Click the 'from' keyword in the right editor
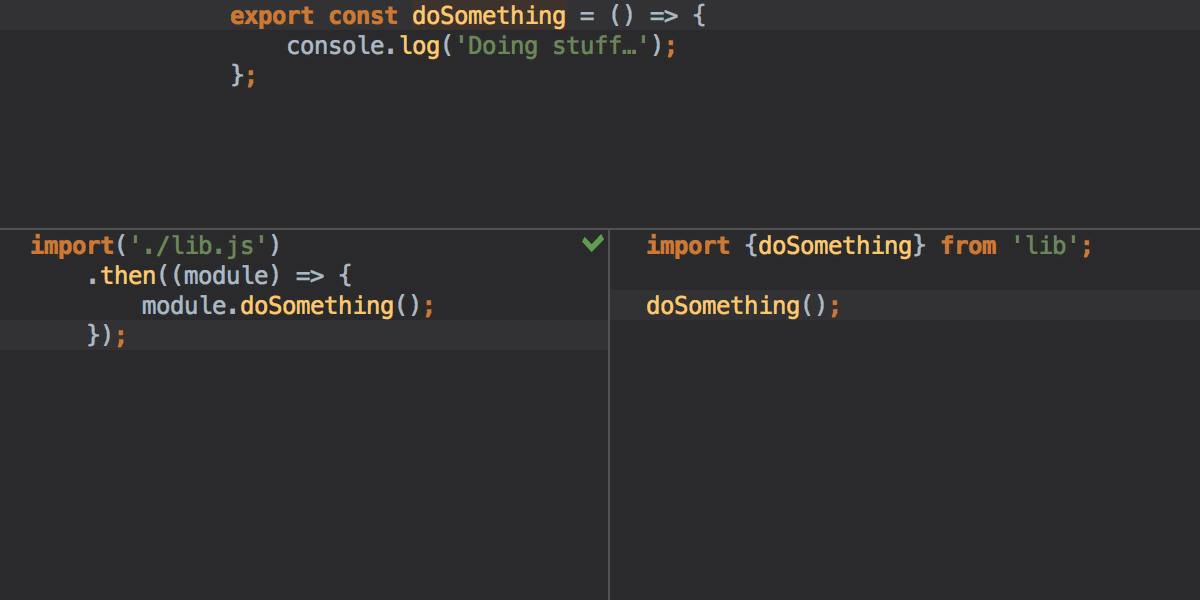This screenshot has height=600, width=1200. click(969, 245)
